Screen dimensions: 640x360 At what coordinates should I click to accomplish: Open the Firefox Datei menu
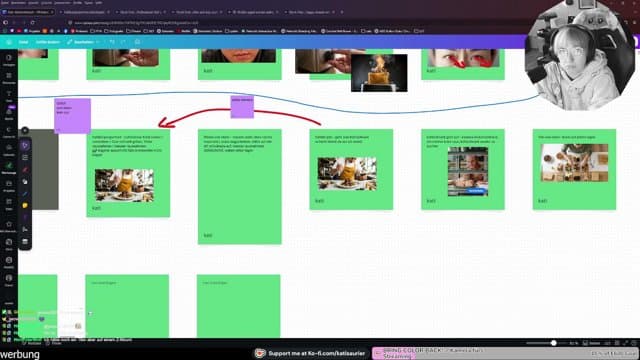tap(4, 2)
